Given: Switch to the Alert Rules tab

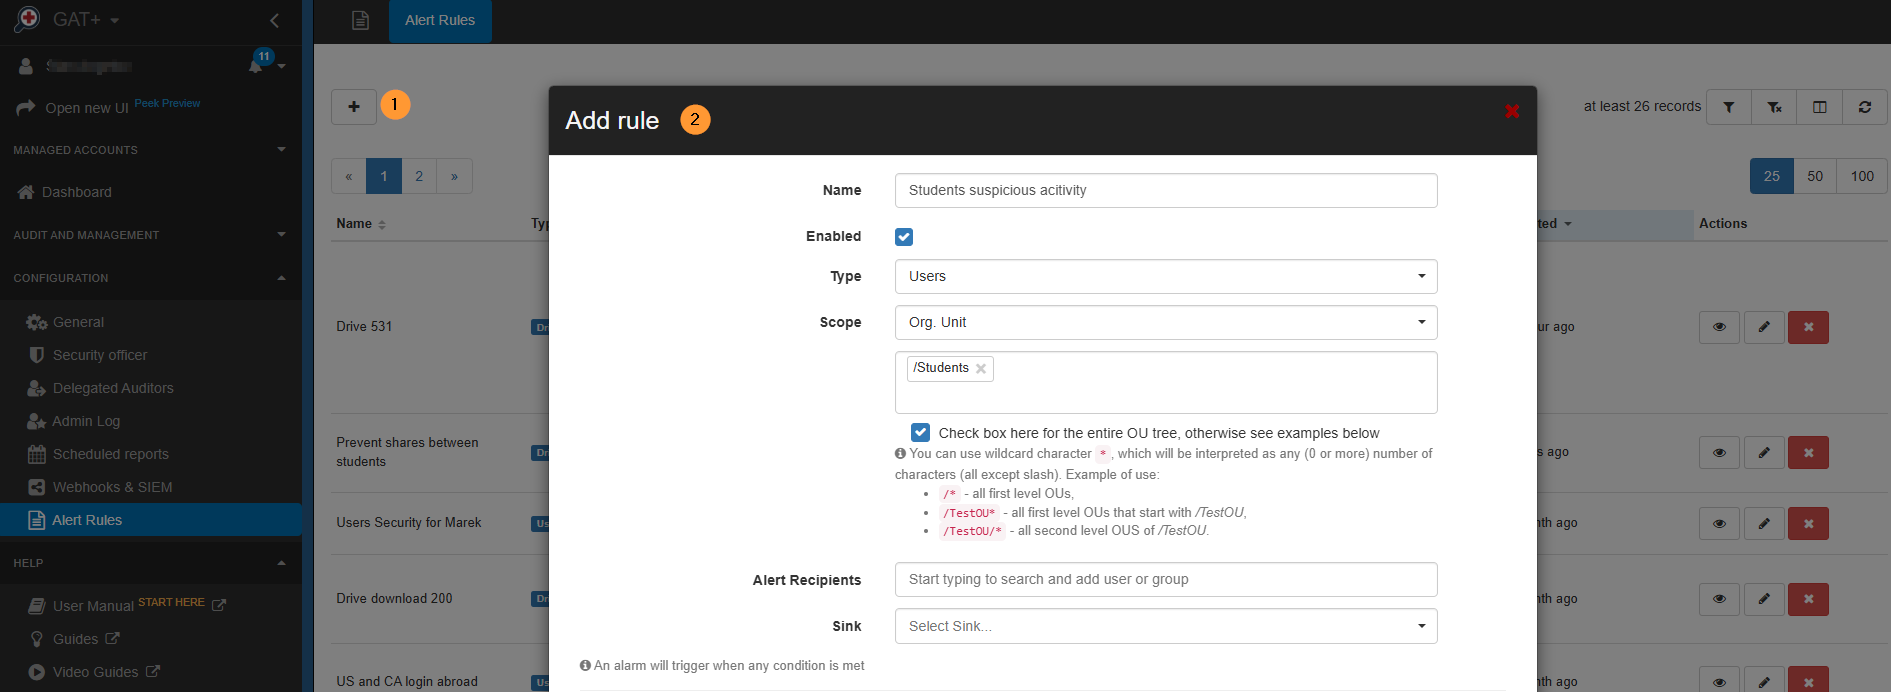Looking at the screenshot, I should tap(440, 20).
